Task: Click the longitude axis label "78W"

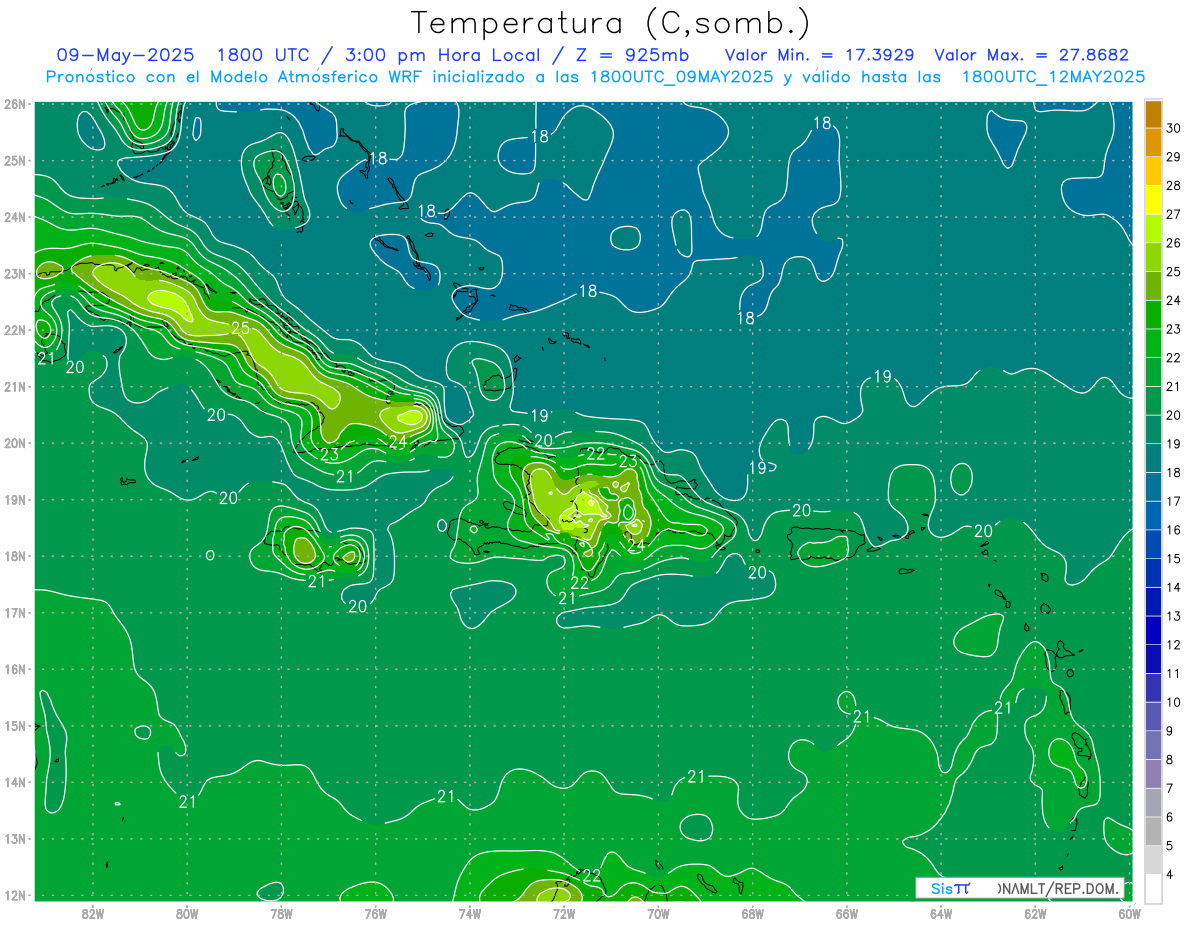Action: click(x=281, y=912)
